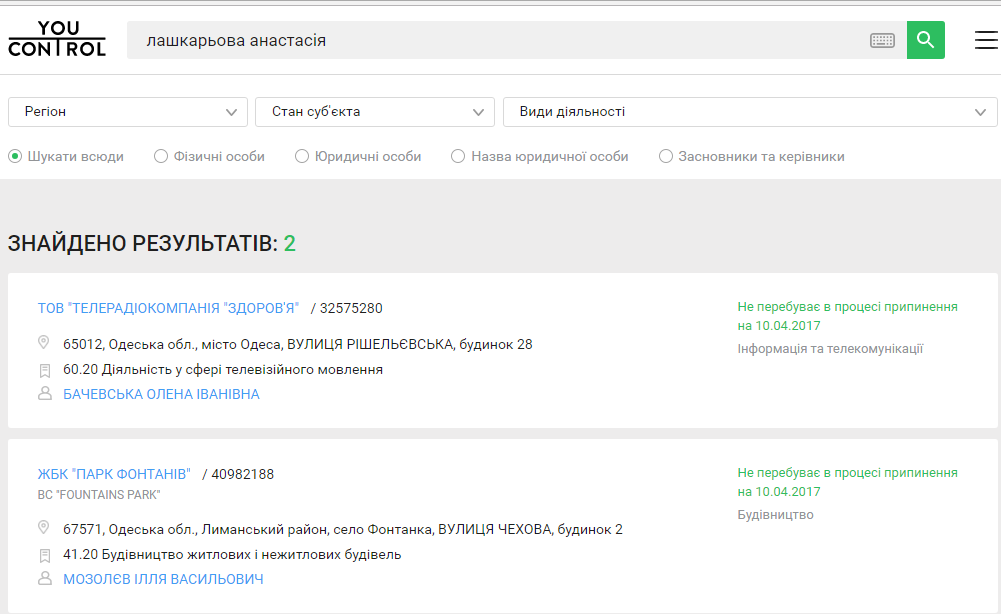Click location pin icon for Рішельєвська address
Viewport: 1001px width, 614px height.
[x=44, y=343]
